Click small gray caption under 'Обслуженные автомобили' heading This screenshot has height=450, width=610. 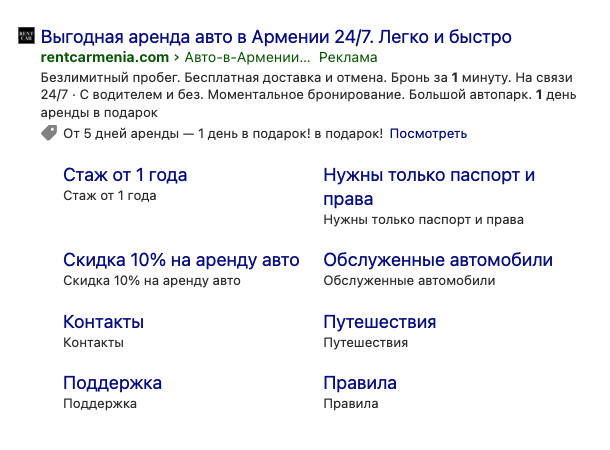tap(409, 281)
